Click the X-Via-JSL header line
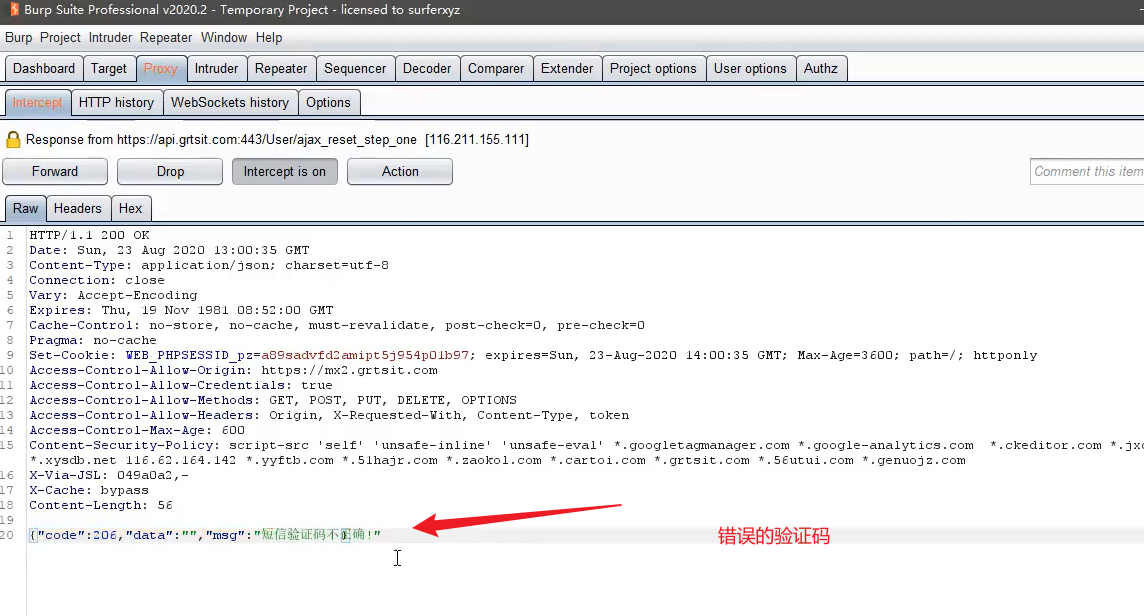1144x616 pixels. point(109,475)
